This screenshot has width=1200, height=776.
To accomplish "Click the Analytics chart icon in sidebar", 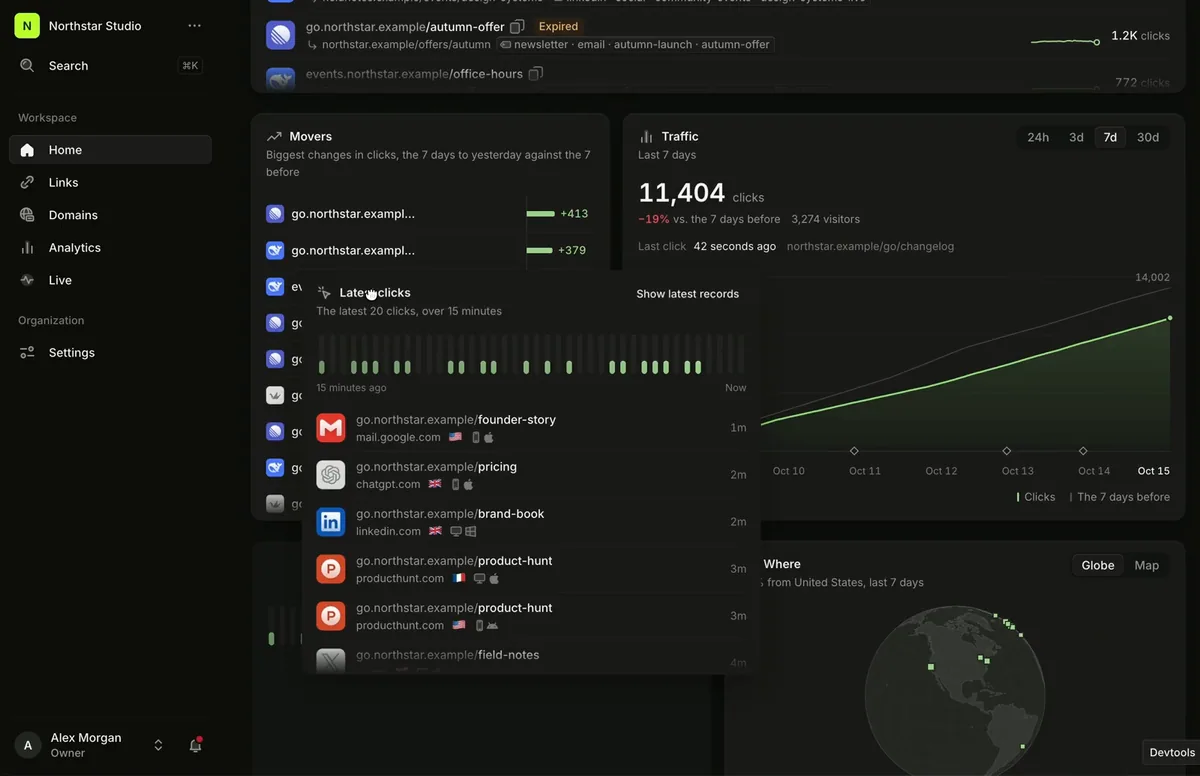I will coord(27,247).
